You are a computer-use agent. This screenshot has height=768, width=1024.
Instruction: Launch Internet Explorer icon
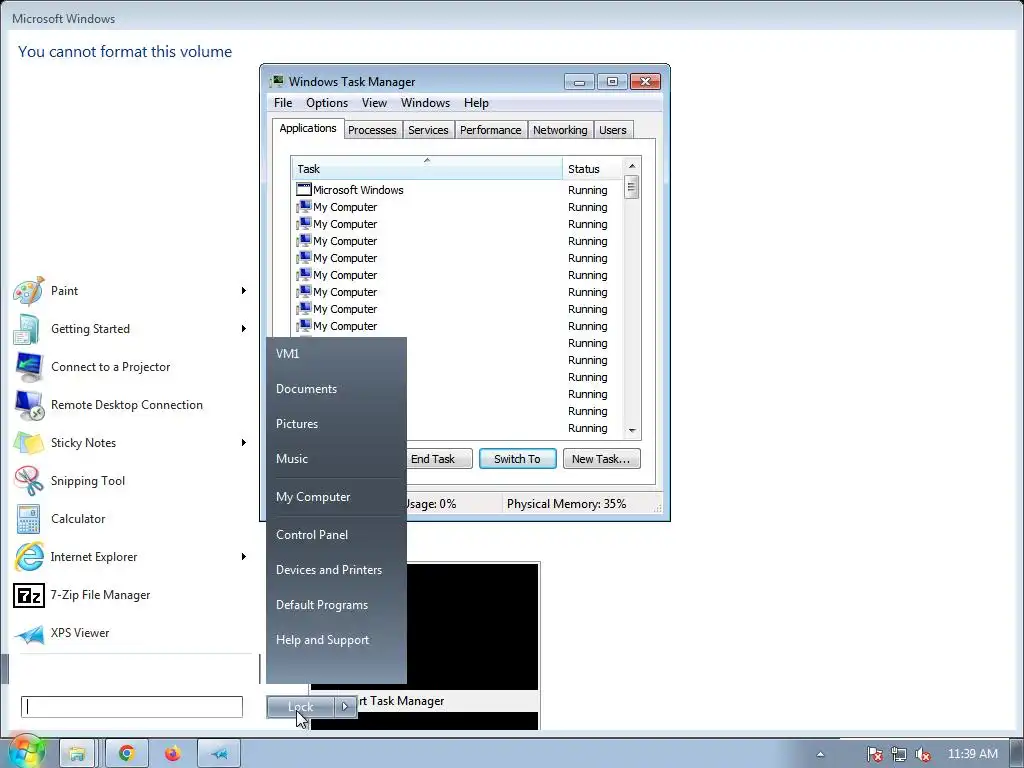29,557
